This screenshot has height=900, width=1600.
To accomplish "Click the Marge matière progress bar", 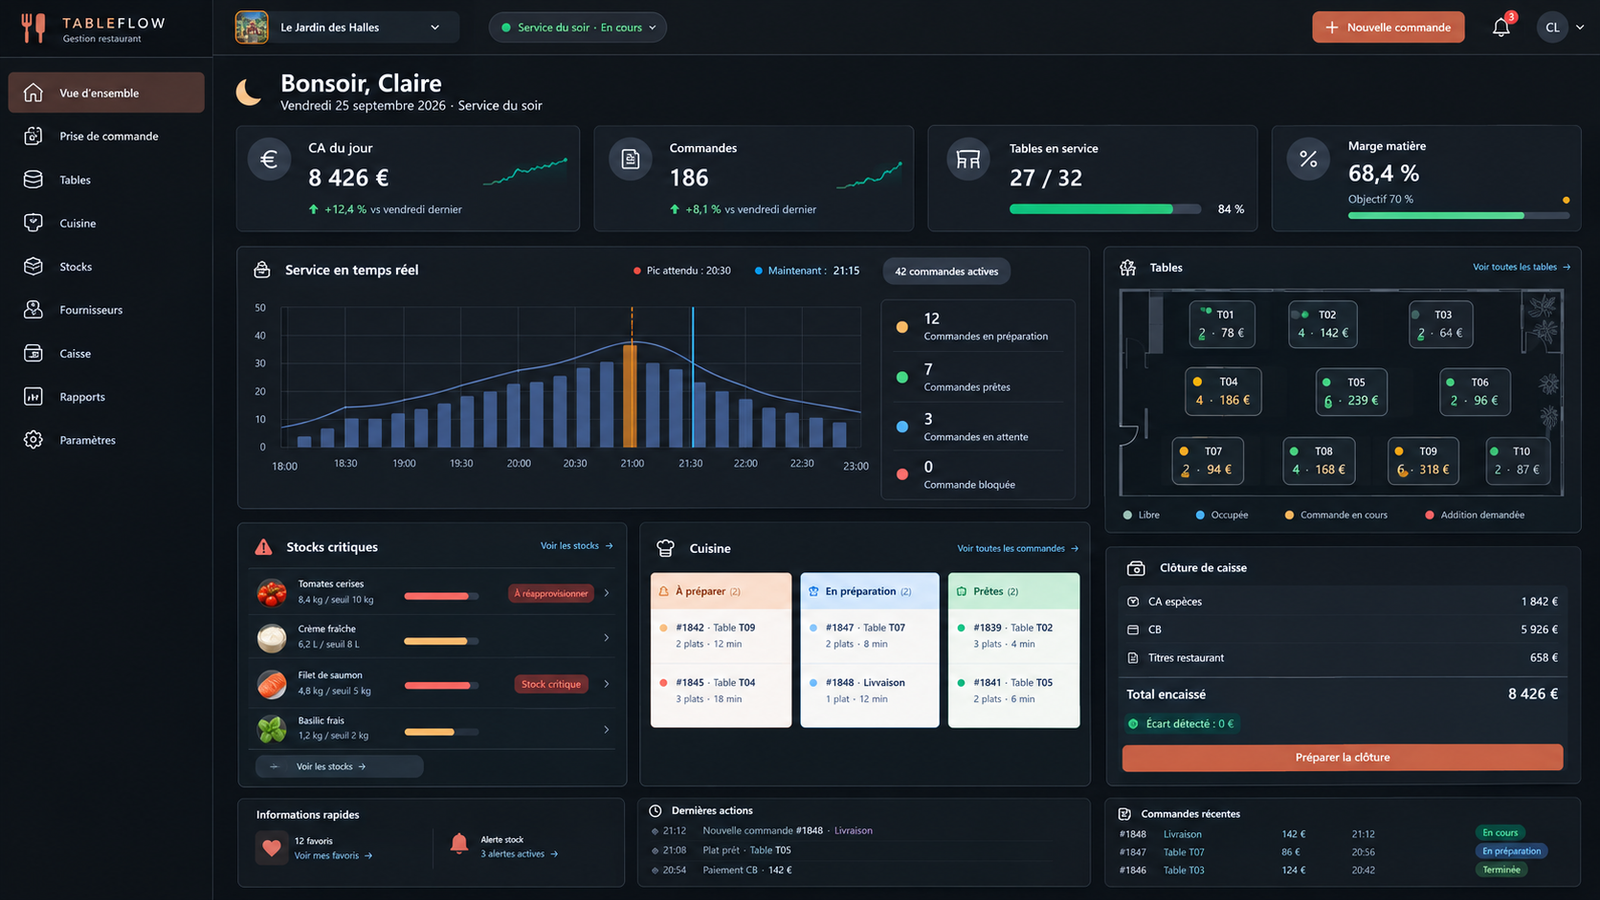I will click(x=1458, y=215).
